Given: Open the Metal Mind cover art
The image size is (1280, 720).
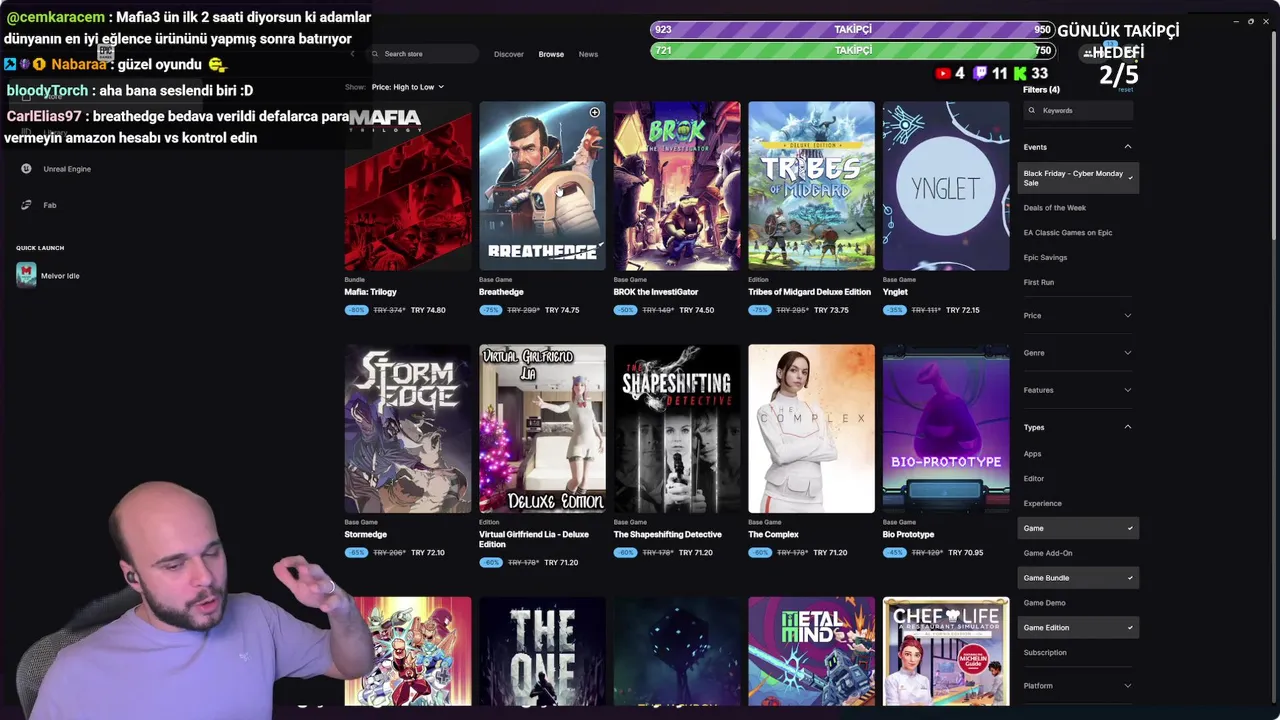Looking at the screenshot, I should [x=811, y=651].
